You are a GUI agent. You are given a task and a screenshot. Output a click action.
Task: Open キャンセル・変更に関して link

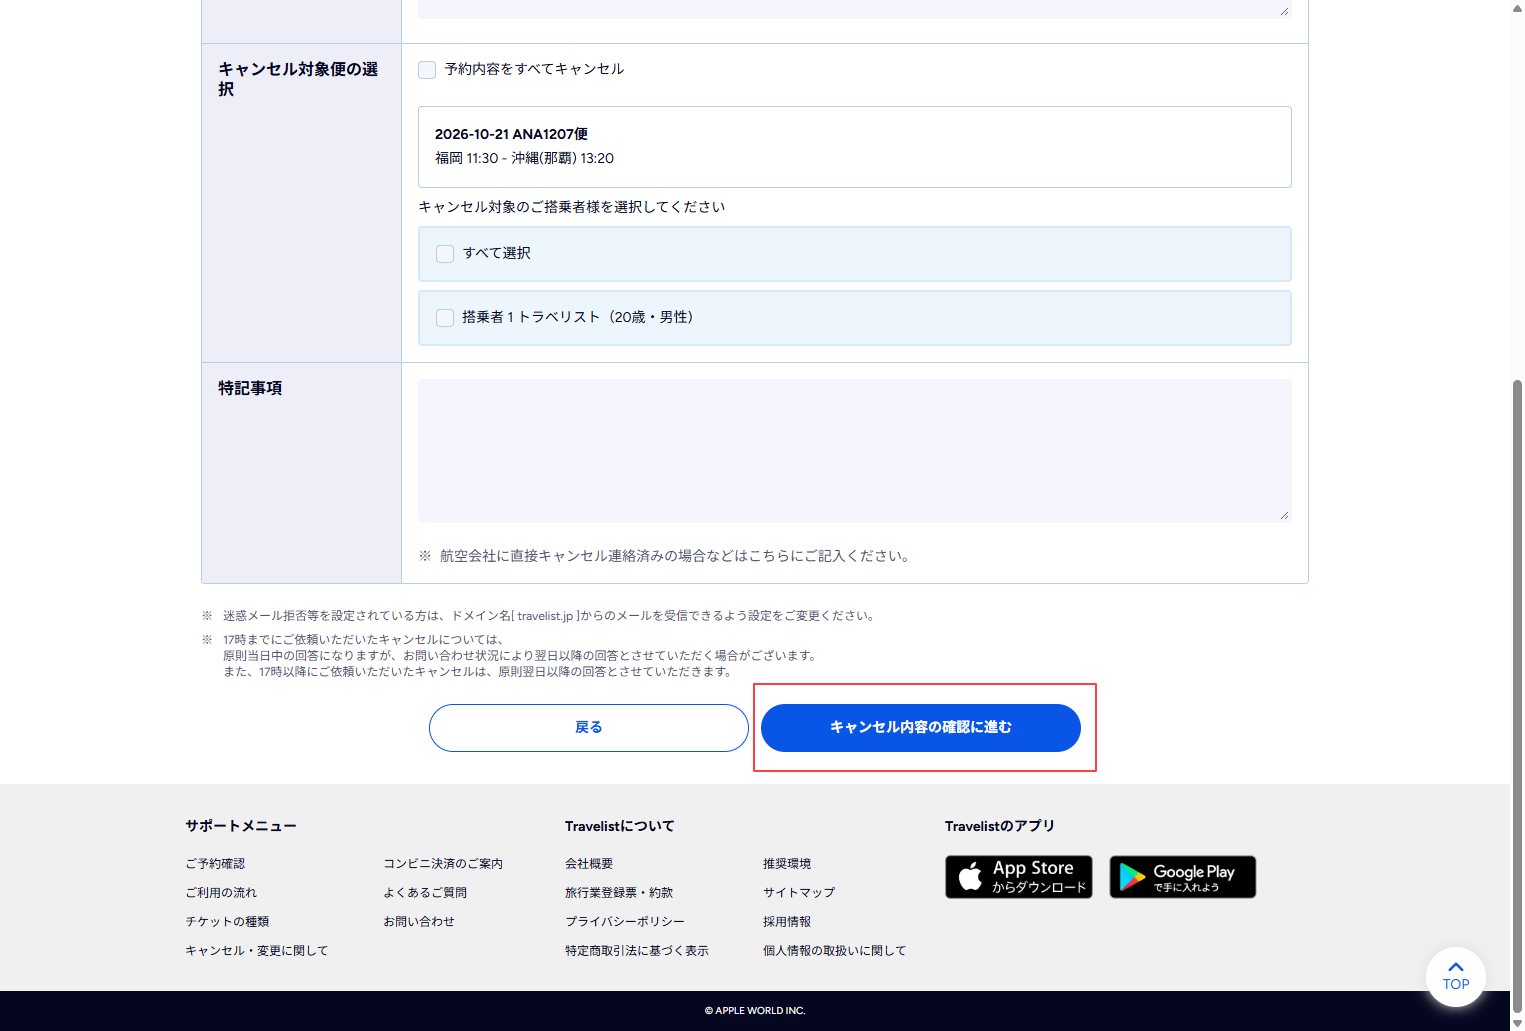[x=257, y=951]
